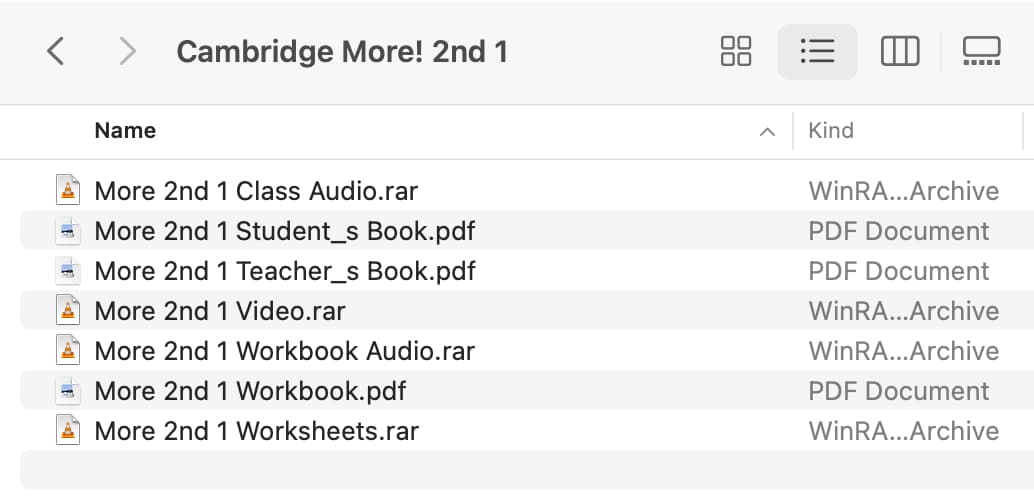Click the PDF icon of Teacher_s Book.pdf

[68, 270]
